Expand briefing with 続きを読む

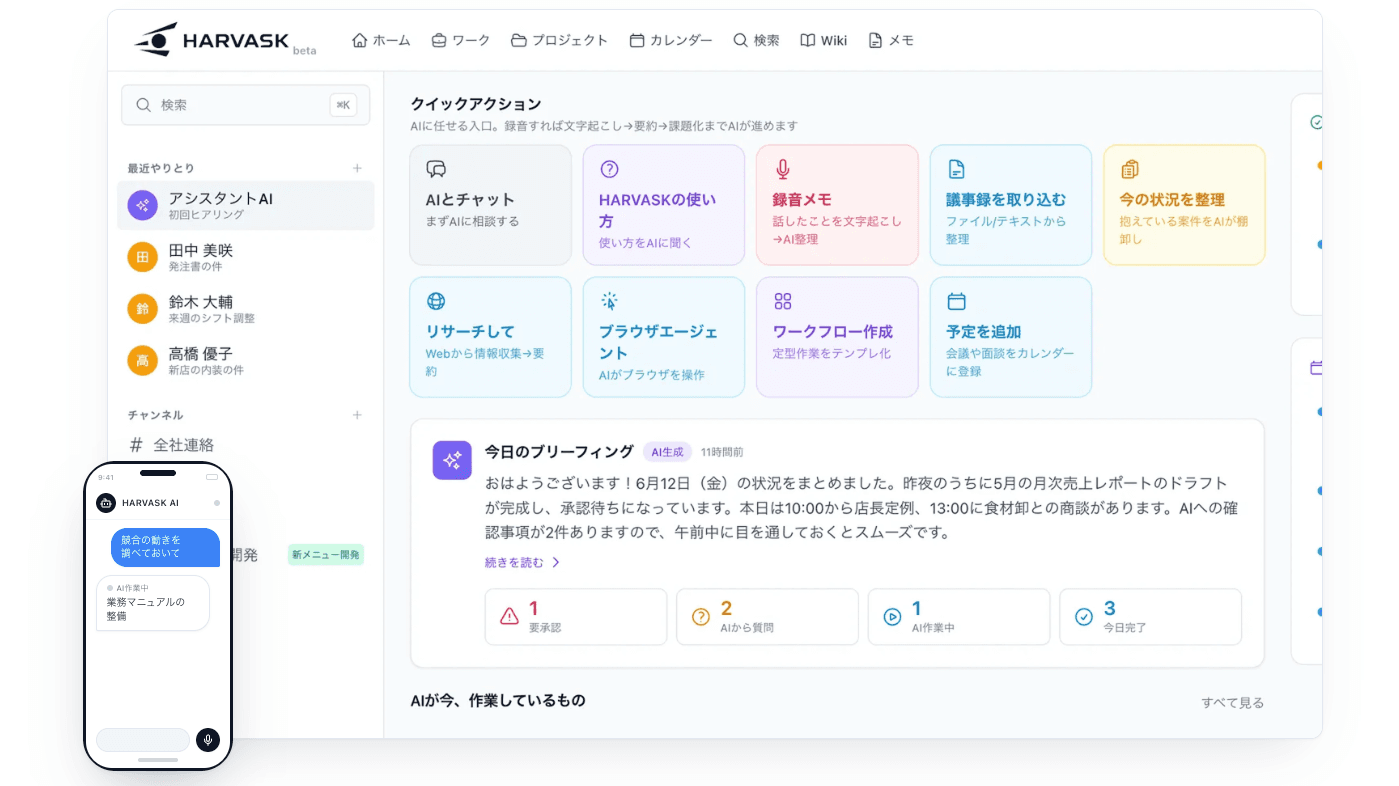pyautogui.click(x=523, y=562)
